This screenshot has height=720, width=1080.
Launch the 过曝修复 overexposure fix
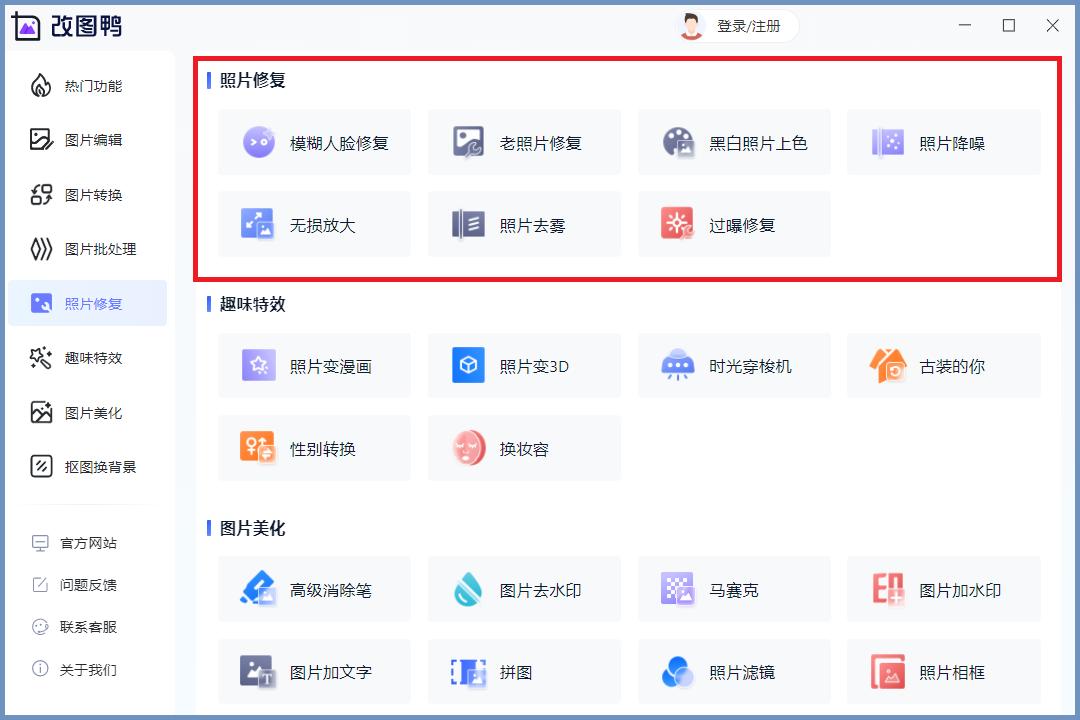tap(734, 224)
